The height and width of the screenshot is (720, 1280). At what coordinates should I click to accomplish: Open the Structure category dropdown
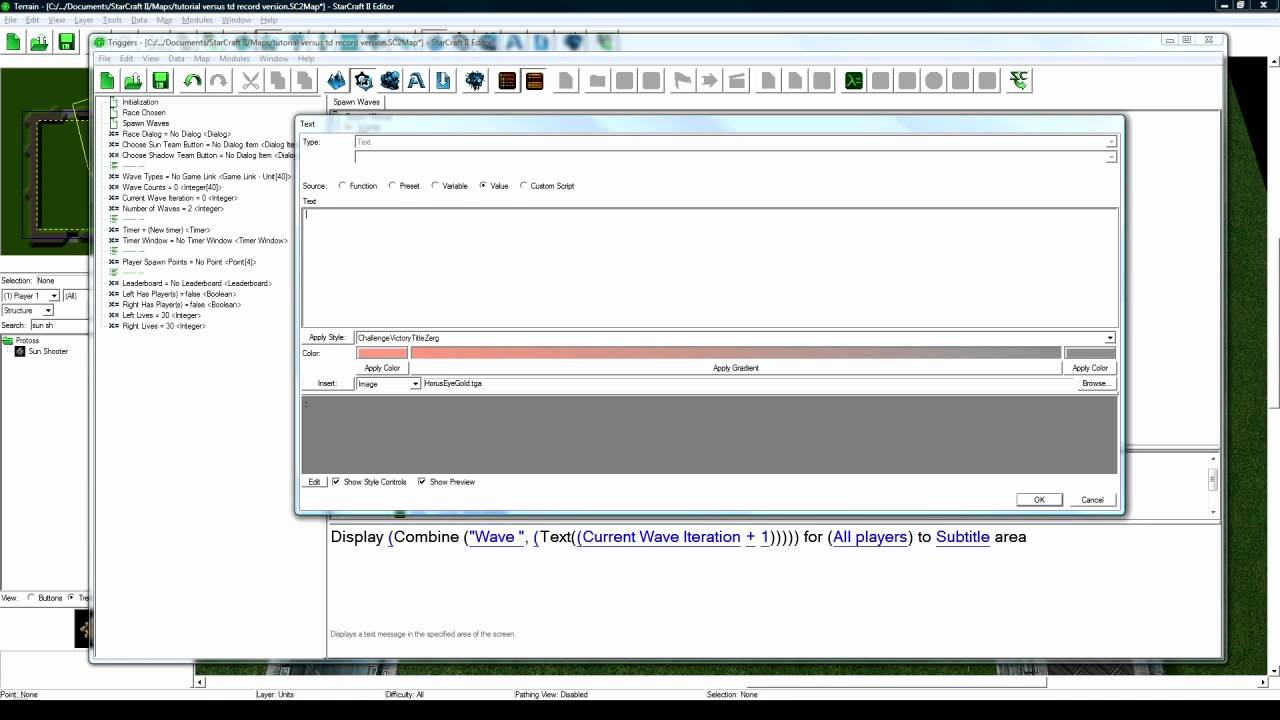click(x=27, y=311)
